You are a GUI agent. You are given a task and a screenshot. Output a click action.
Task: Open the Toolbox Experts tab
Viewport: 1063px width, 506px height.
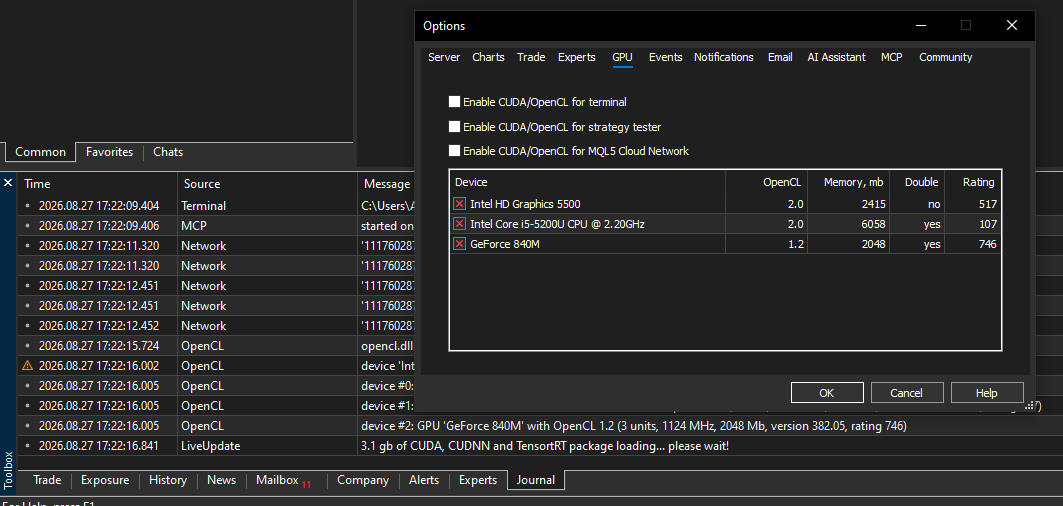click(x=478, y=480)
